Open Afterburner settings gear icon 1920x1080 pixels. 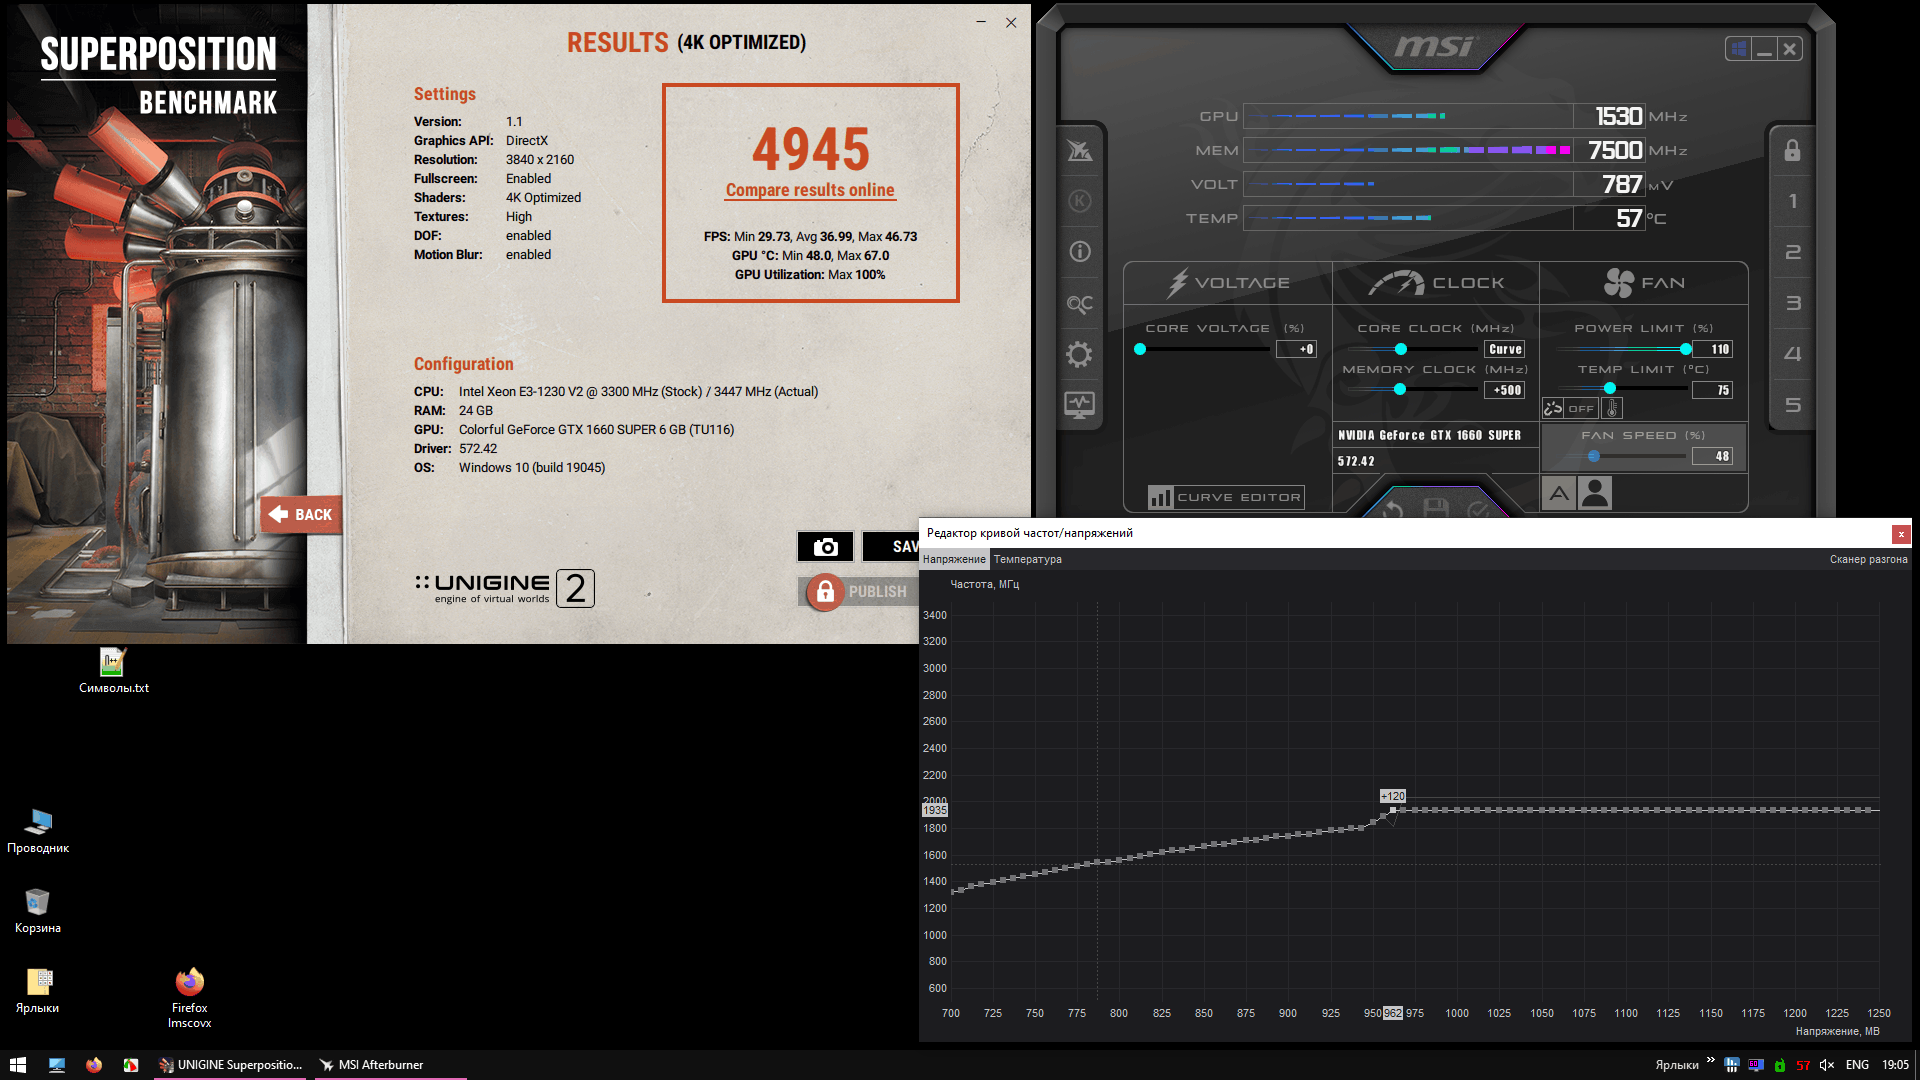pyautogui.click(x=1080, y=354)
